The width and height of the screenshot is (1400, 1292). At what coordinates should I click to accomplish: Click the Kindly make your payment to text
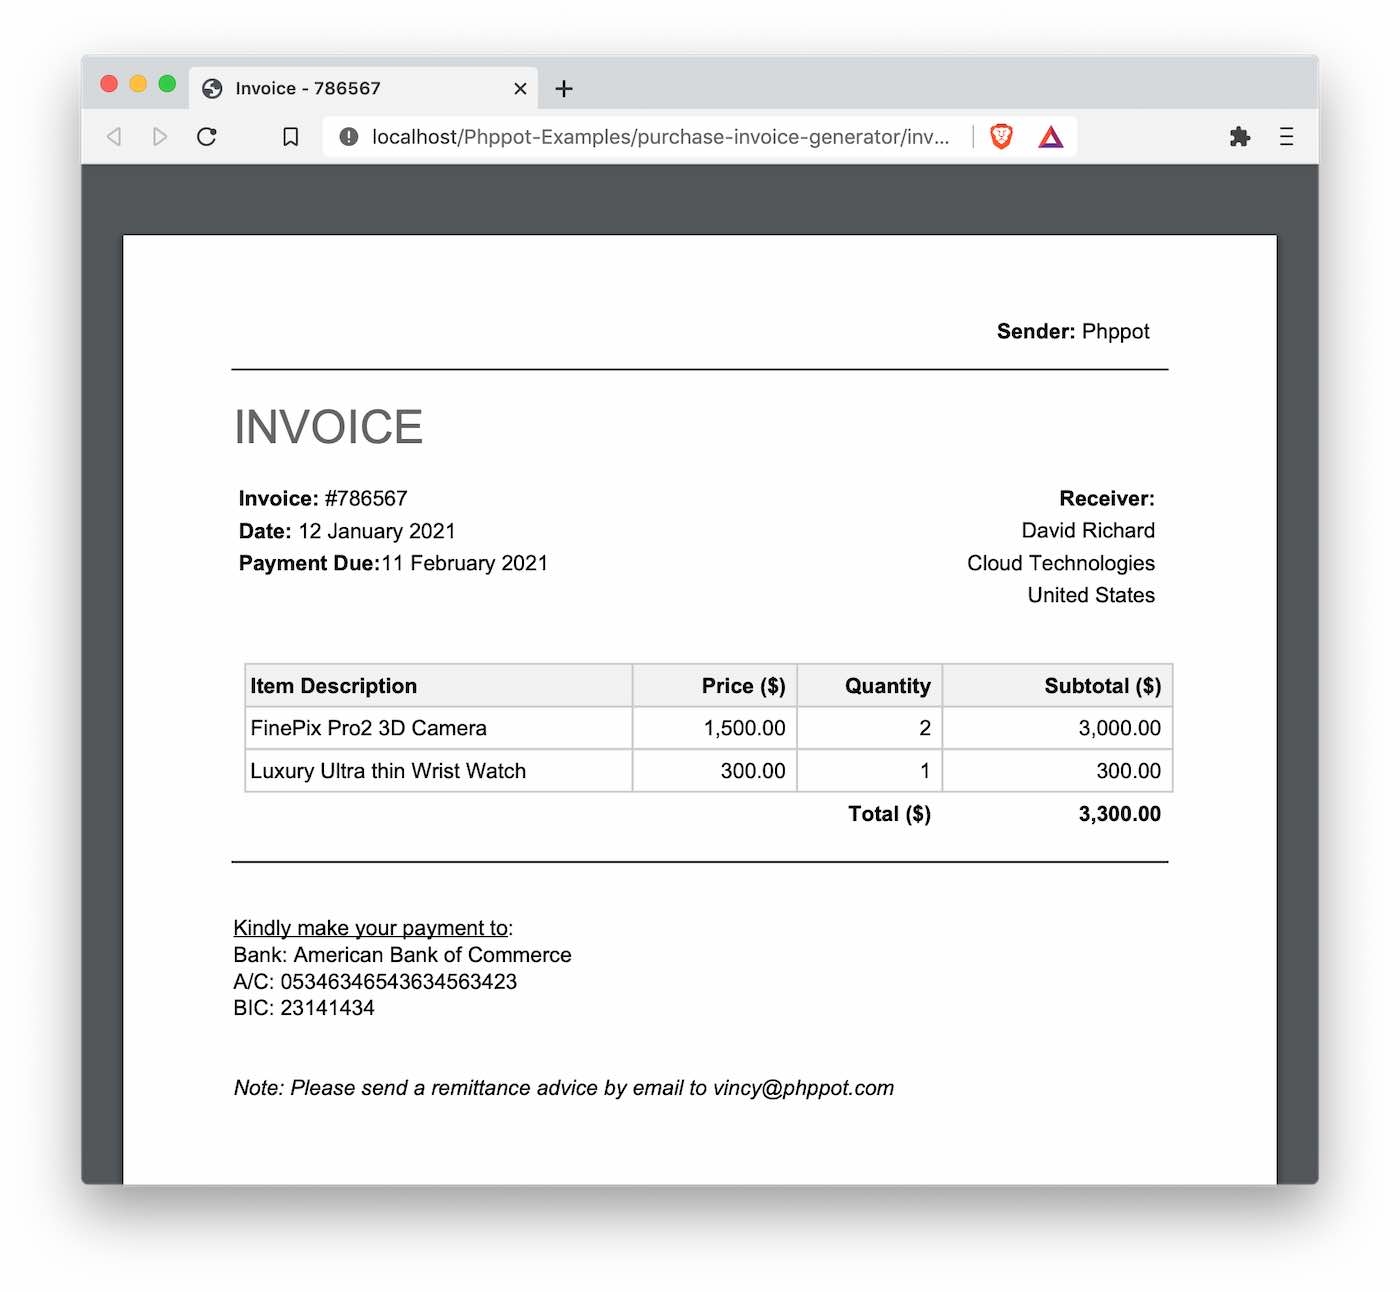click(371, 928)
